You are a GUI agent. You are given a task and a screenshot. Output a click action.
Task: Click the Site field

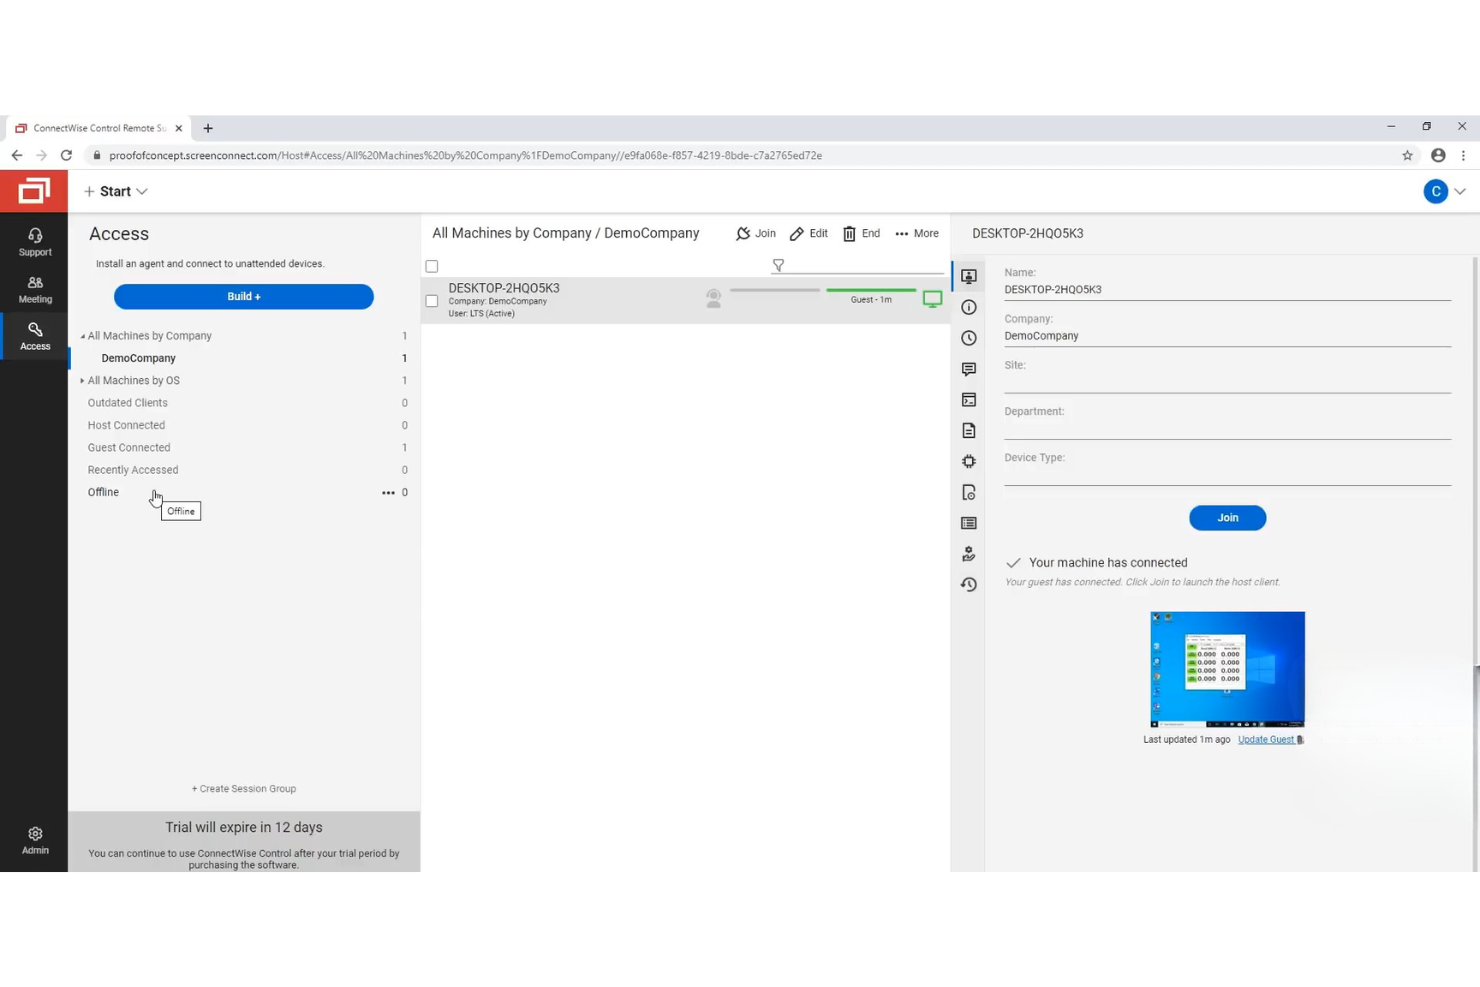[x=1227, y=382]
